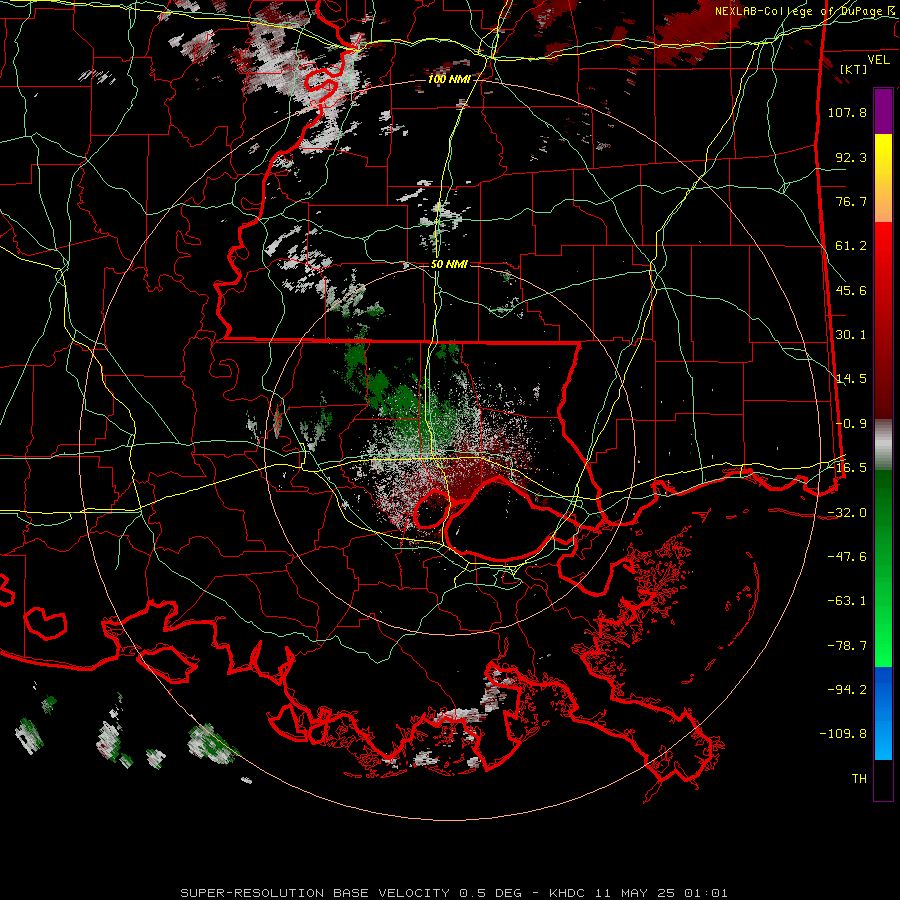Click the -16.5 velocity scale value
Viewport: 900px width, 900px height.
click(847, 468)
